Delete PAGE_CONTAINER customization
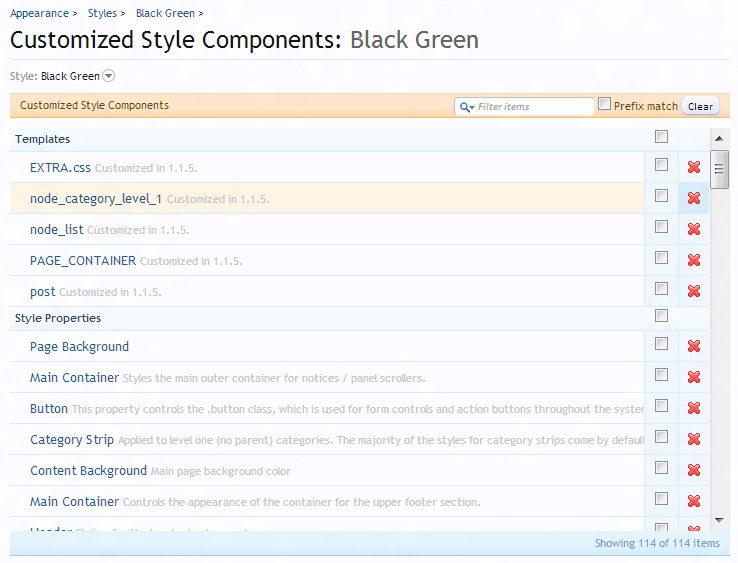738x563 pixels. coord(694,260)
